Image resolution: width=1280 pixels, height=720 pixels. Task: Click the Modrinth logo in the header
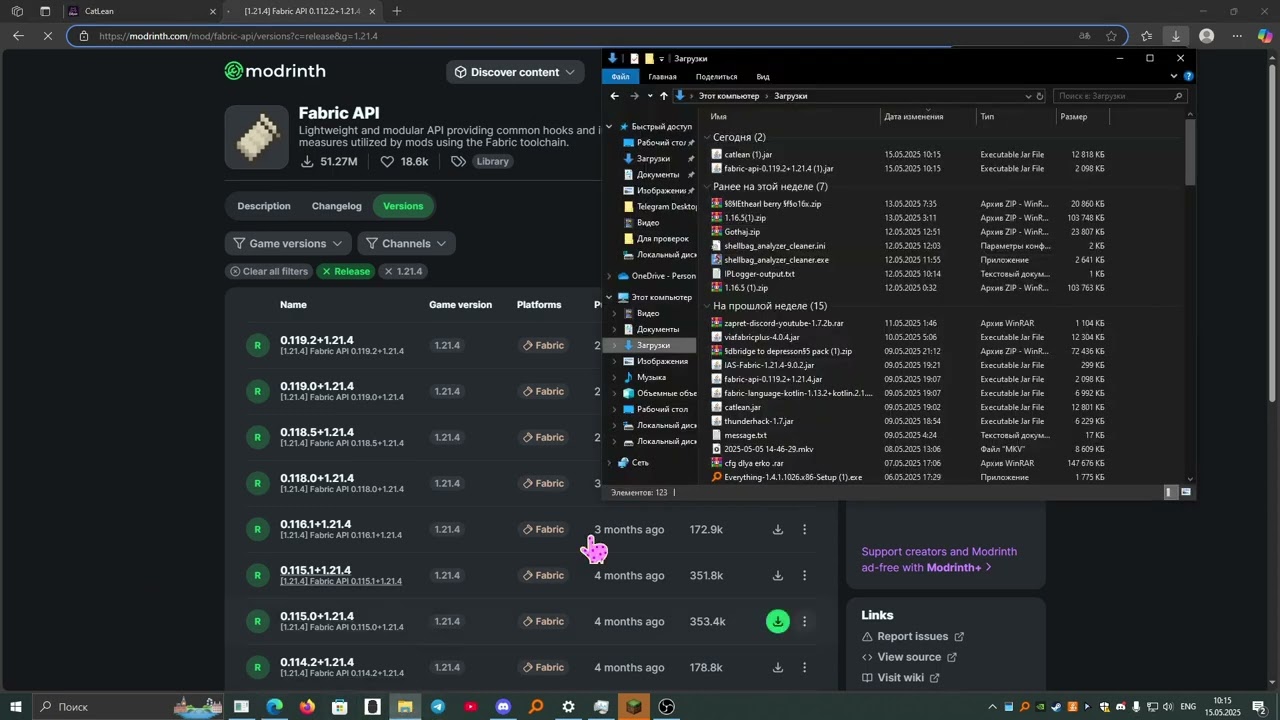[275, 71]
